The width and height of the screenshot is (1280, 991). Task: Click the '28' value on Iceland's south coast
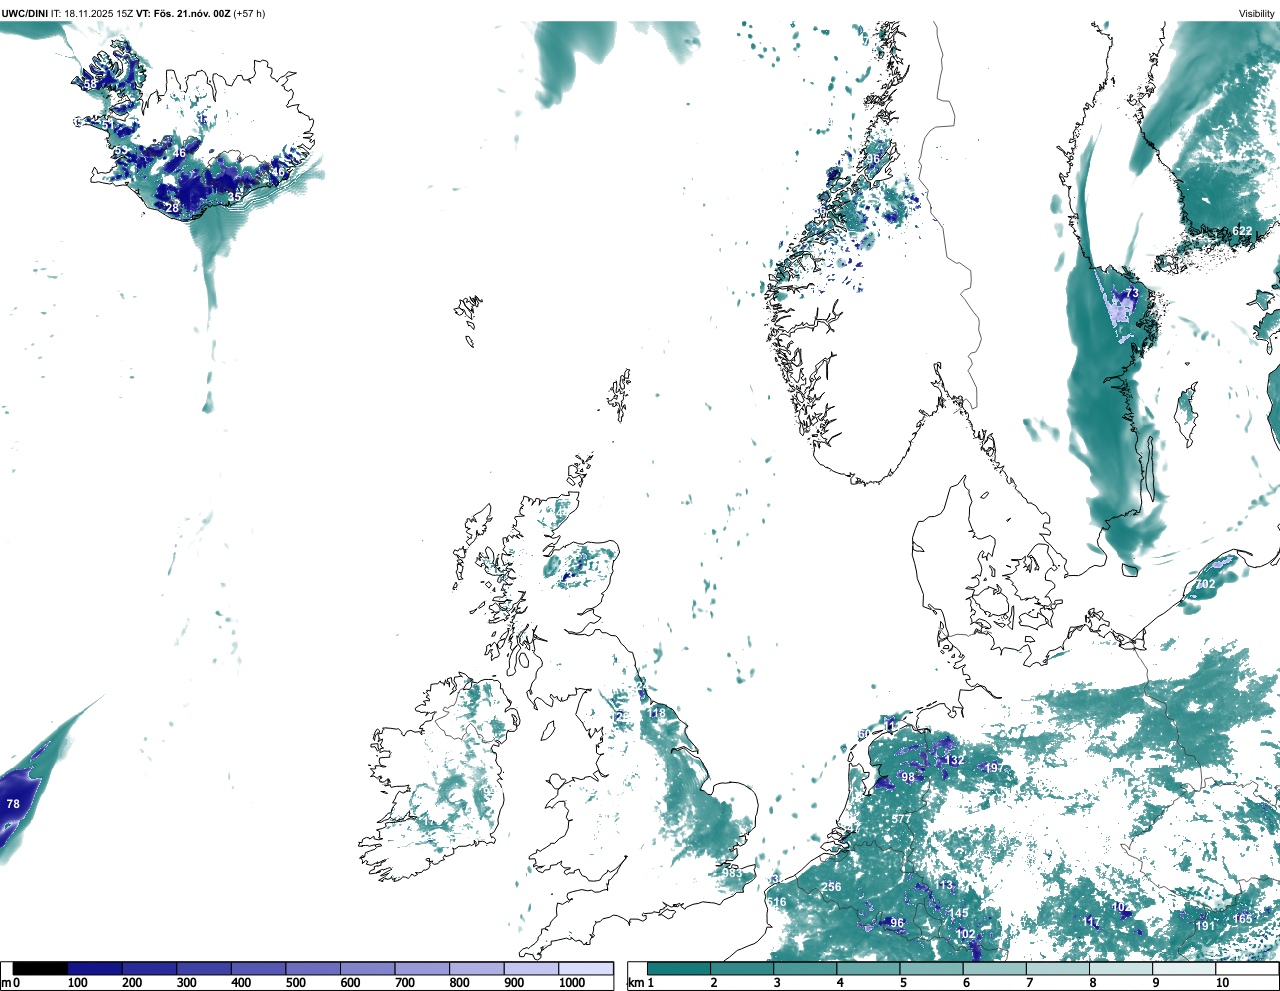[x=172, y=208]
